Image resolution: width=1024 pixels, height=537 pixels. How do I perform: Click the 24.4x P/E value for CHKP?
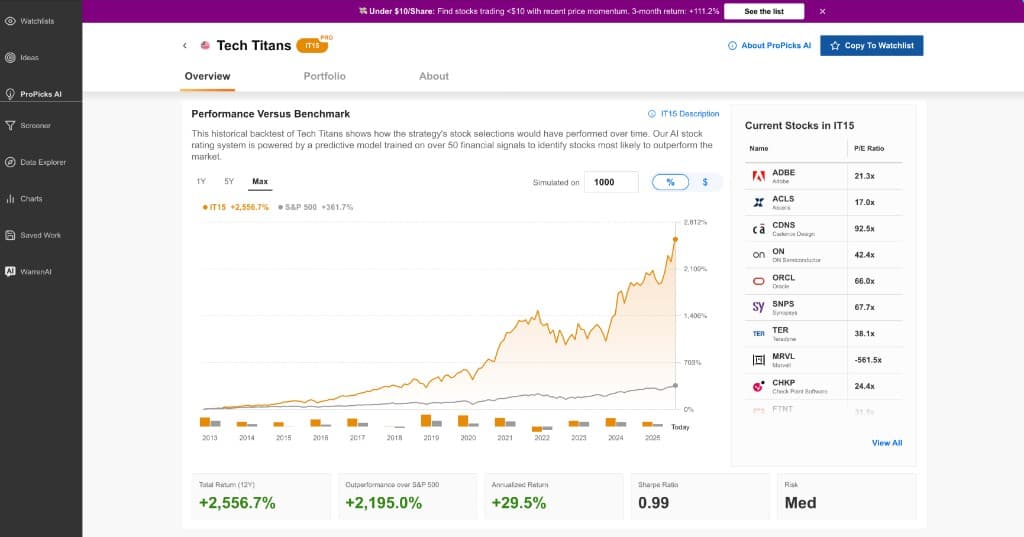click(x=865, y=386)
